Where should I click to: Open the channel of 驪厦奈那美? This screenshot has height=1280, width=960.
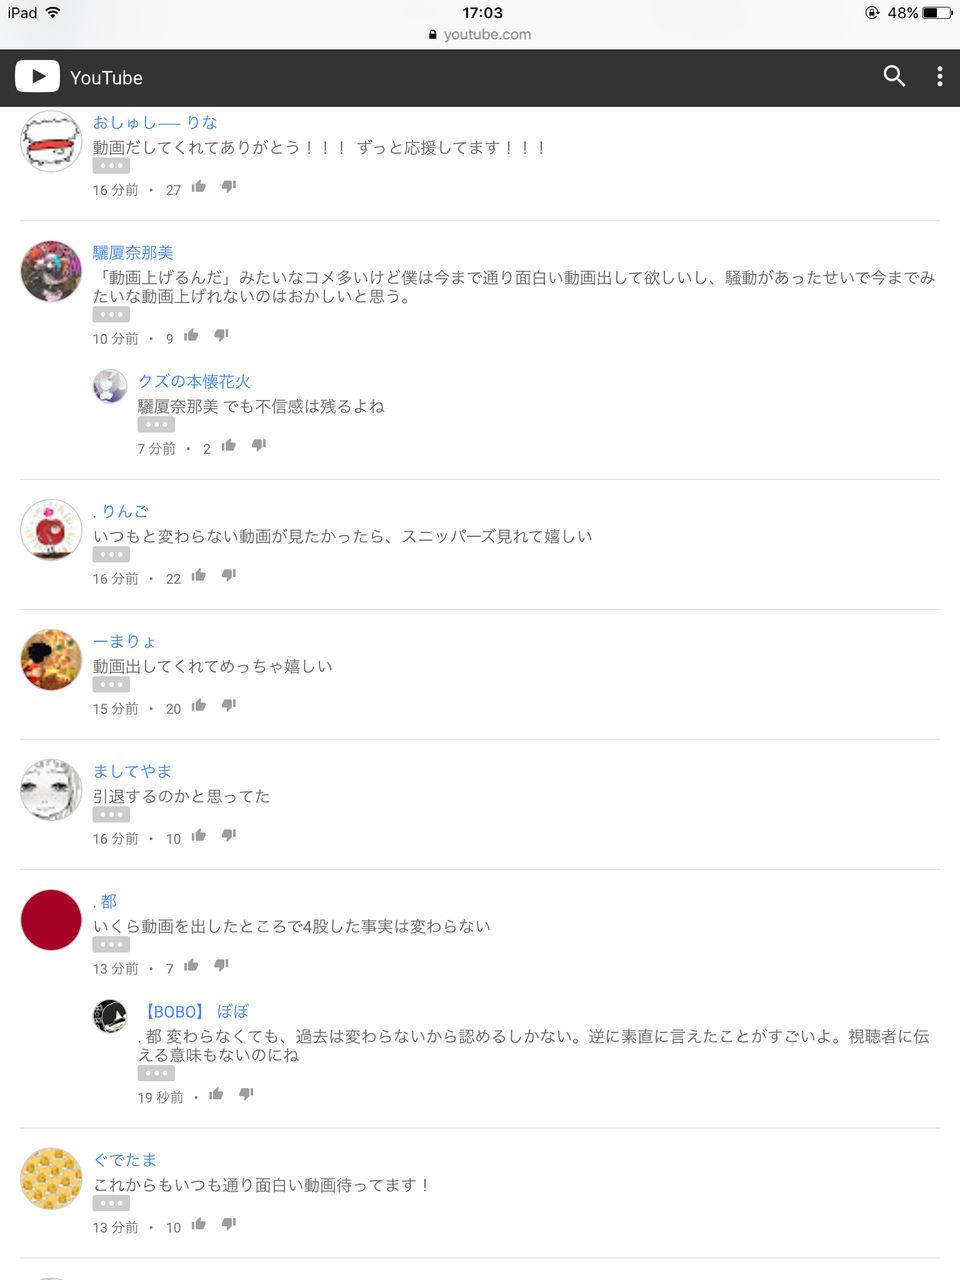133,252
